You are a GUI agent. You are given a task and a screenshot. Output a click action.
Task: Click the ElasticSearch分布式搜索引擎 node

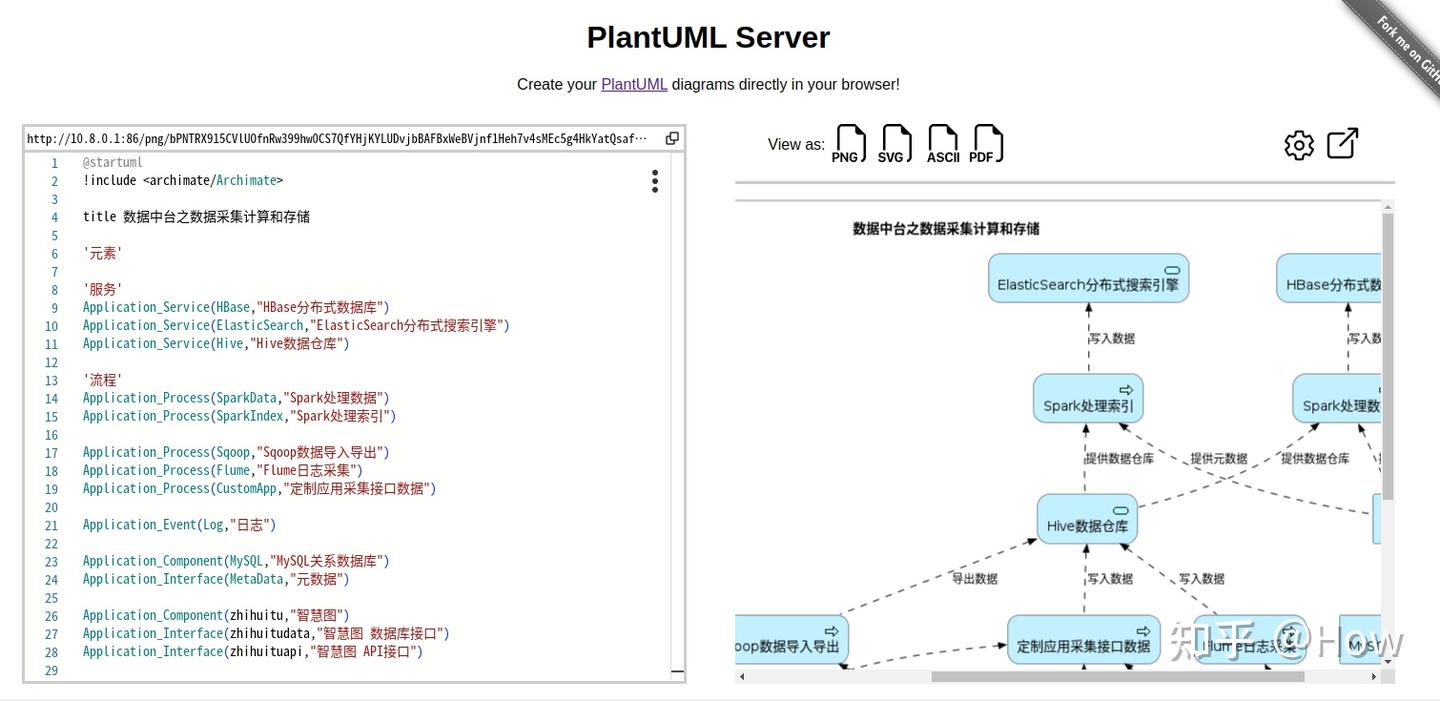click(x=1088, y=278)
